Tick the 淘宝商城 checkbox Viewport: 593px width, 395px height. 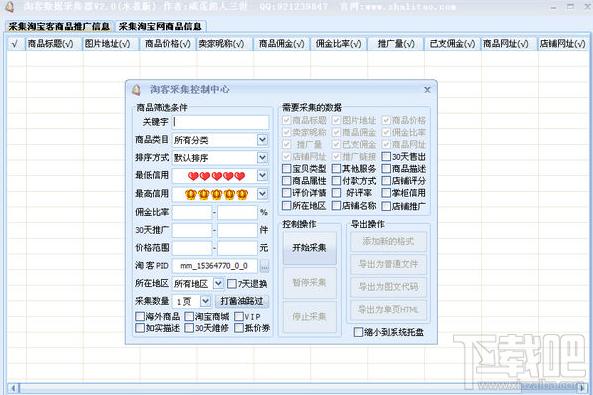click(189, 316)
